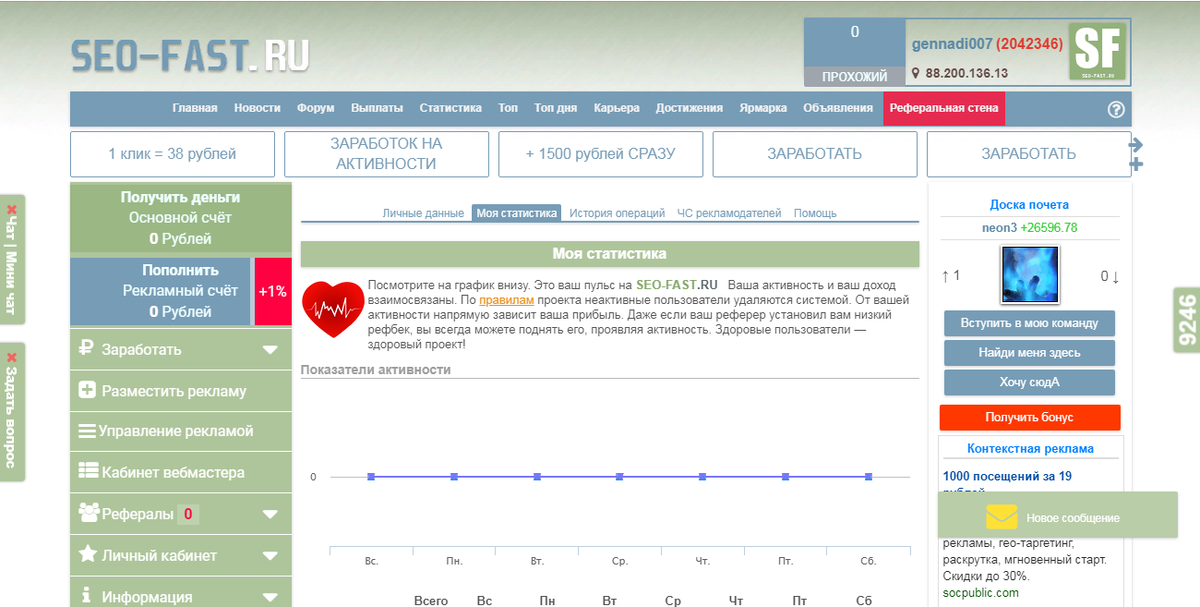Close the Задать вопрос side tab
Image resolution: width=1200 pixels, height=607 pixels.
pos(11,357)
